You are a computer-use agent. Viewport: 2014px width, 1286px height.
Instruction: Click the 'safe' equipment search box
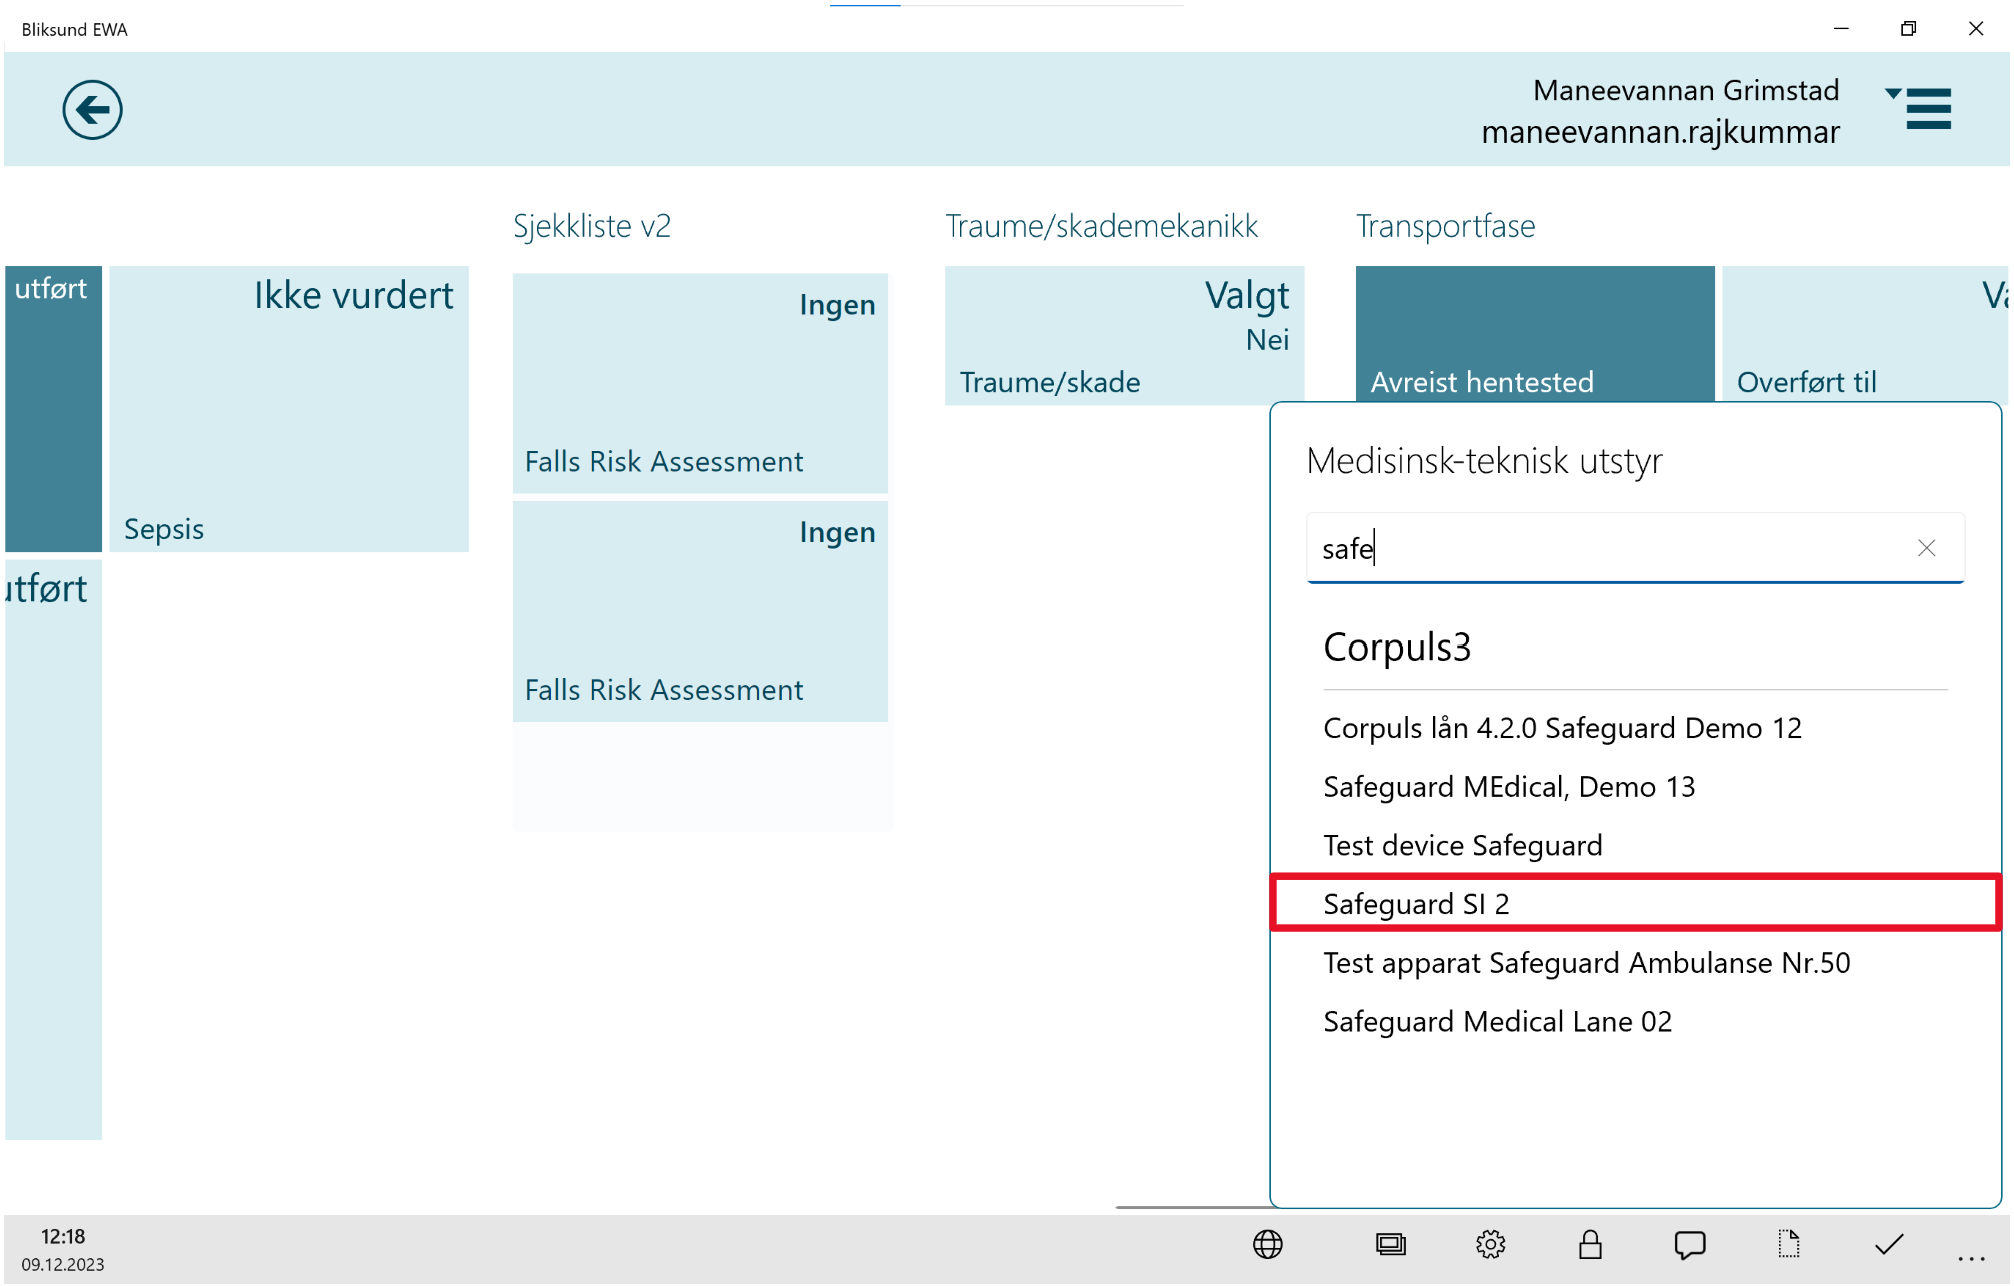(x=1635, y=548)
